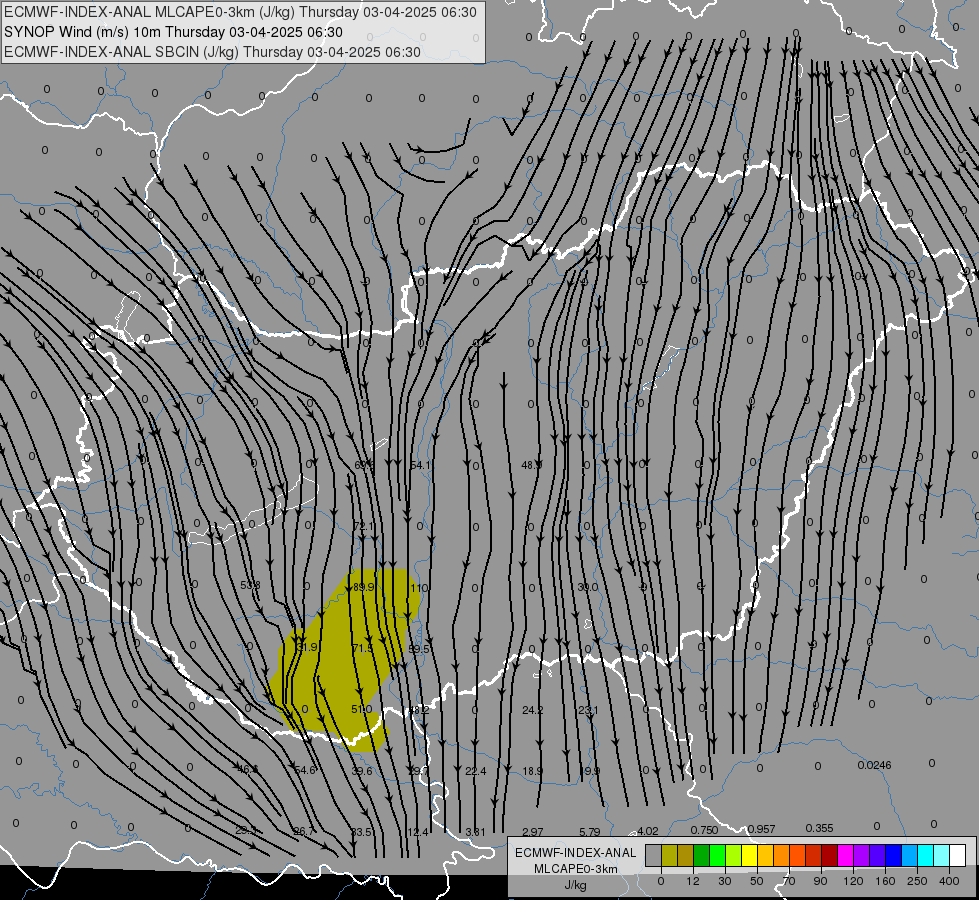The height and width of the screenshot is (900, 979).
Task: Click the bright green legend swatch
Action: pos(717,855)
